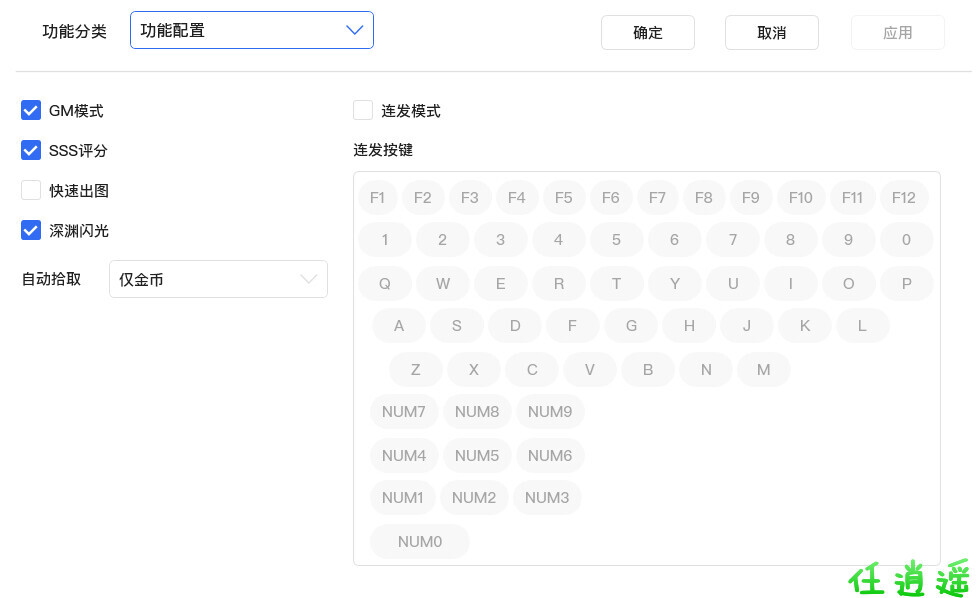This screenshot has width=979, height=598.
Task: Select the number 5 key
Action: [616, 240]
